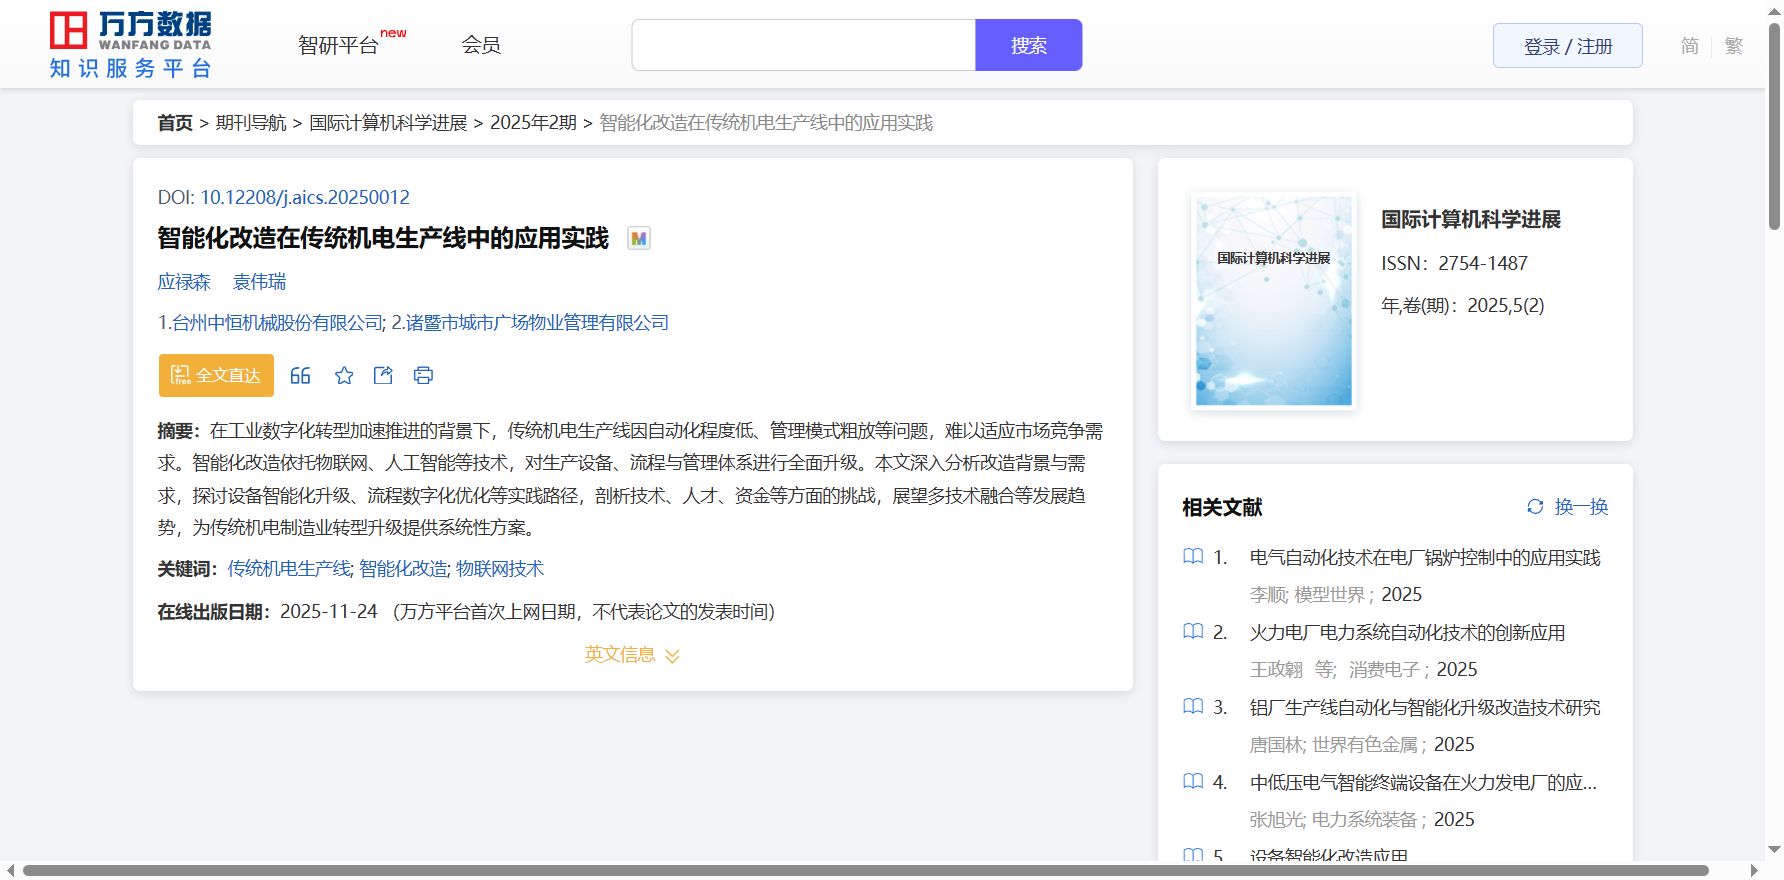This screenshot has width=1784, height=880.
Task: Click the quote citation icon
Action: coord(300,376)
